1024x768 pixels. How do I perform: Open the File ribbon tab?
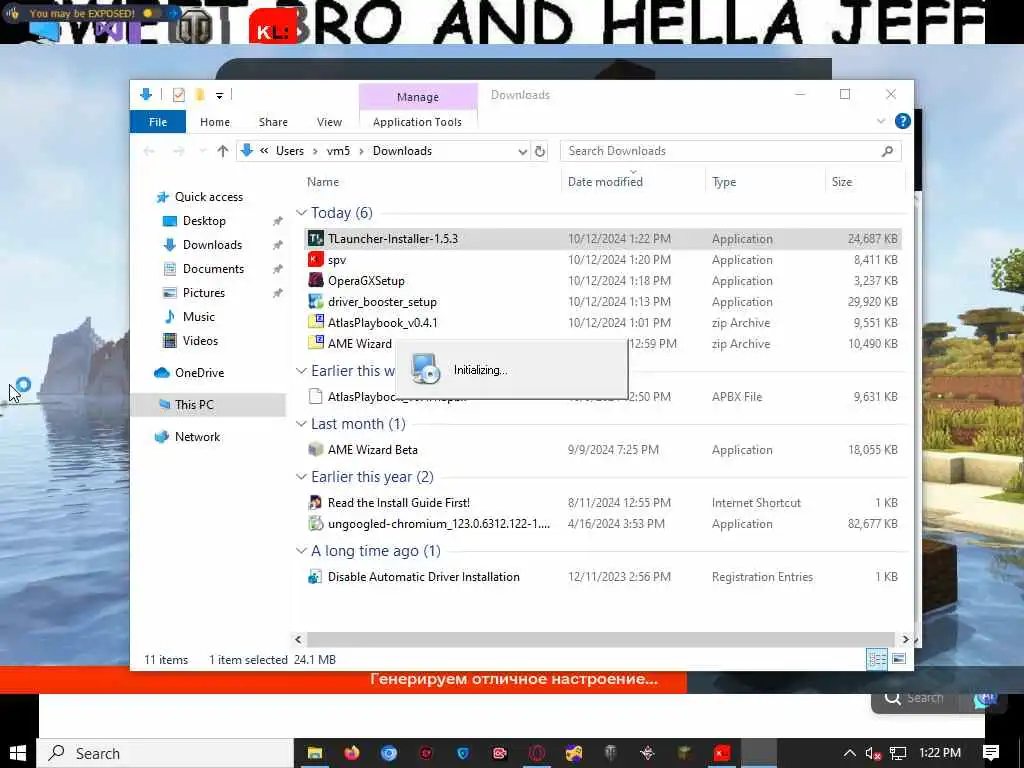[157, 122]
